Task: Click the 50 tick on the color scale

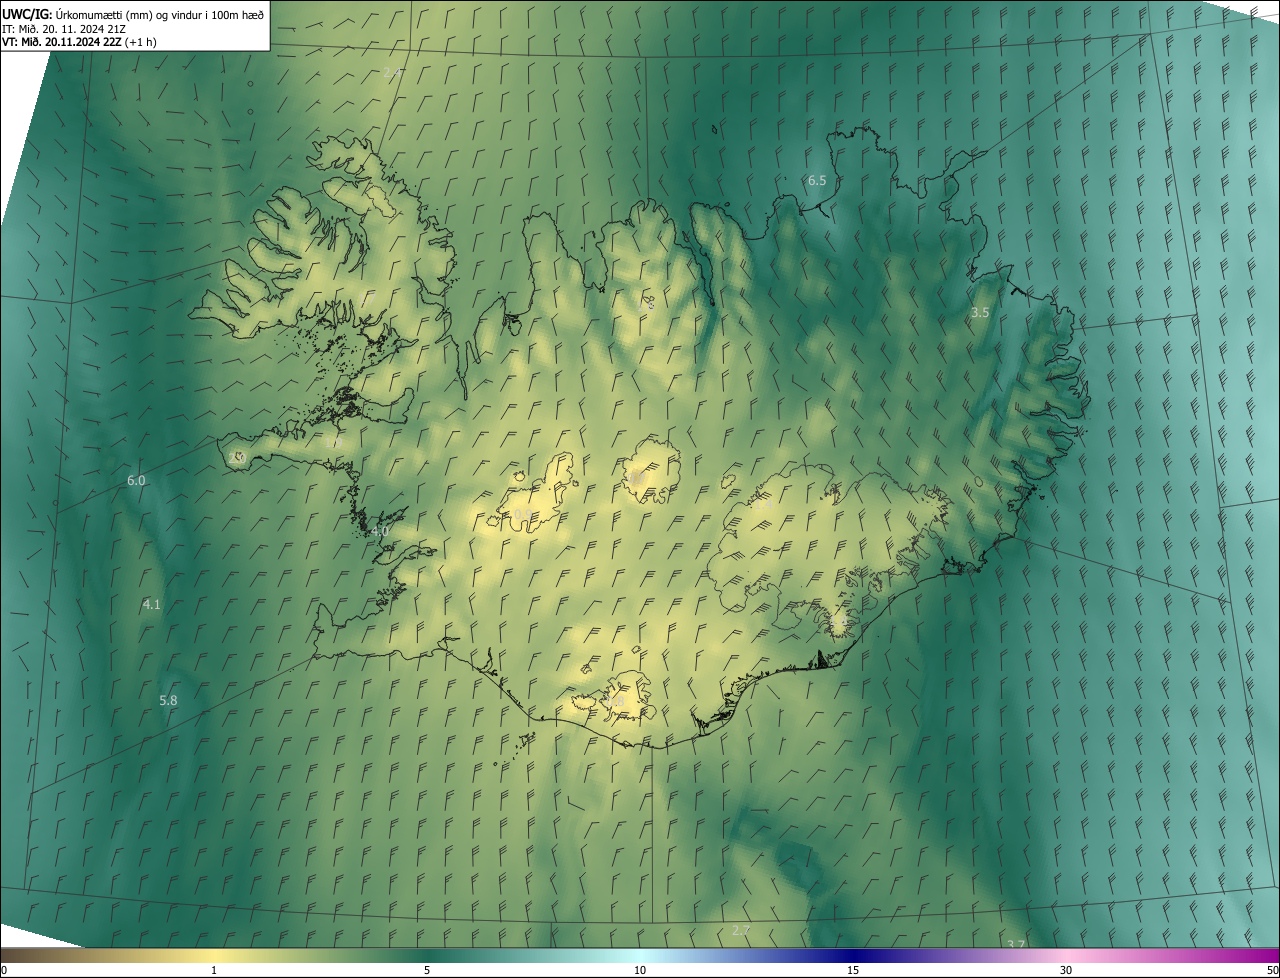Action: [x=1271, y=970]
